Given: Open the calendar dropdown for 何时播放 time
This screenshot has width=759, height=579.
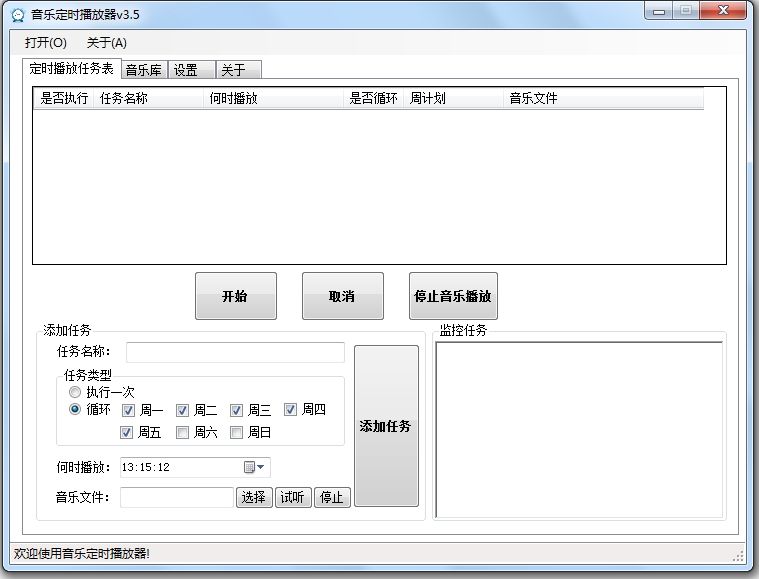Looking at the screenshot, I should [x=254, y=467].
